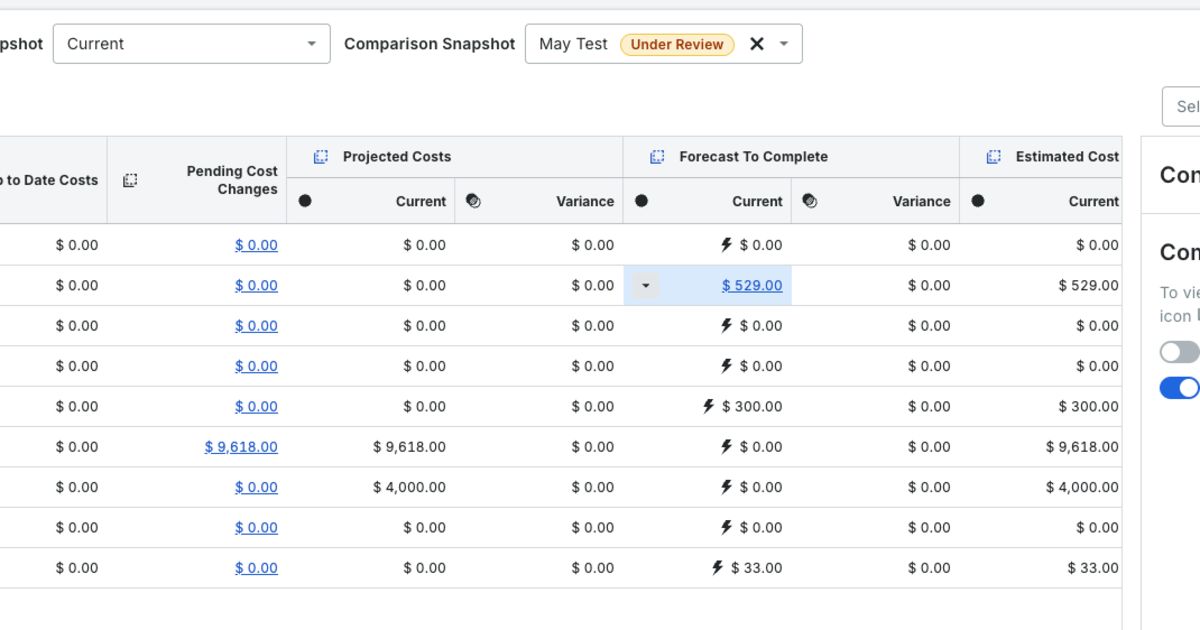Open the Comparison Snapshot dropdown arrow
The height and width of the screenshot is (630, 1200).
pos(784,43)
